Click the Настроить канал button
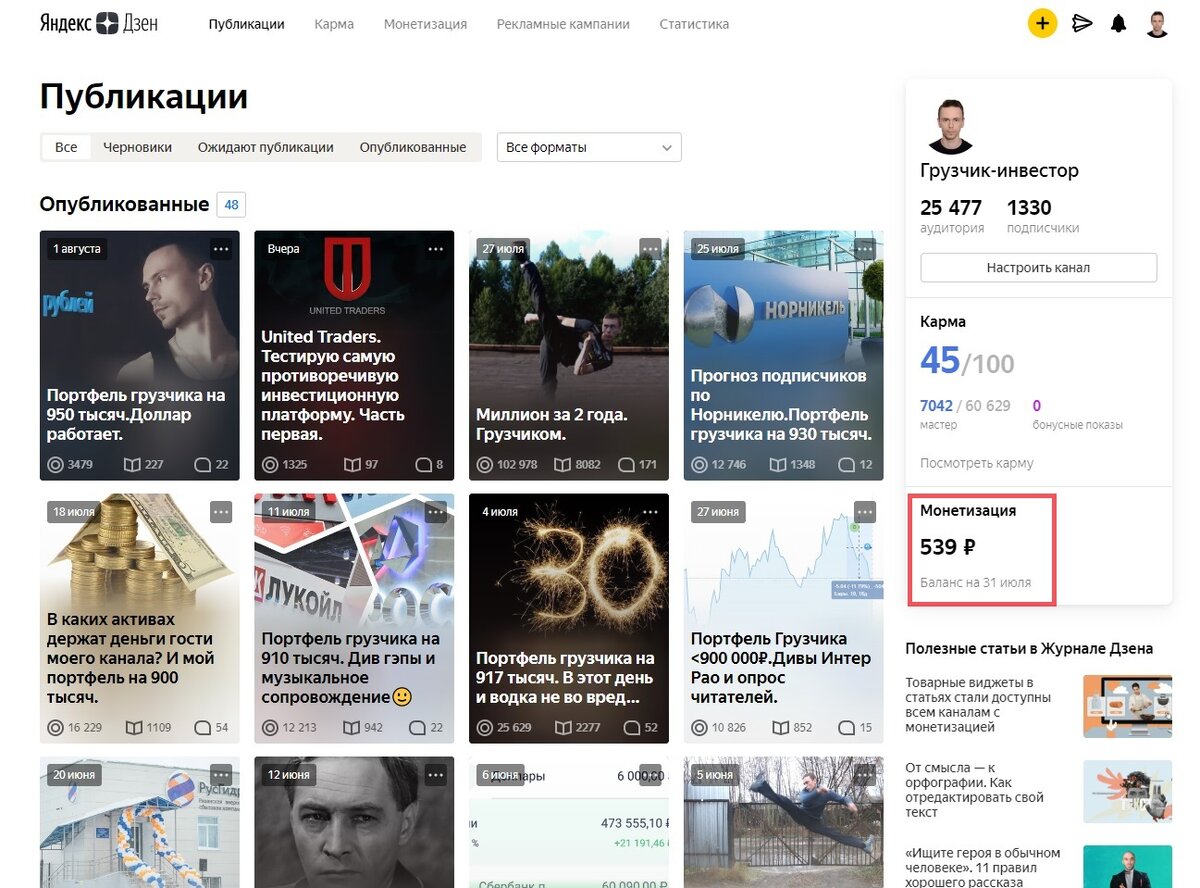1200x888 pixels. click(x=1038, y=268)
